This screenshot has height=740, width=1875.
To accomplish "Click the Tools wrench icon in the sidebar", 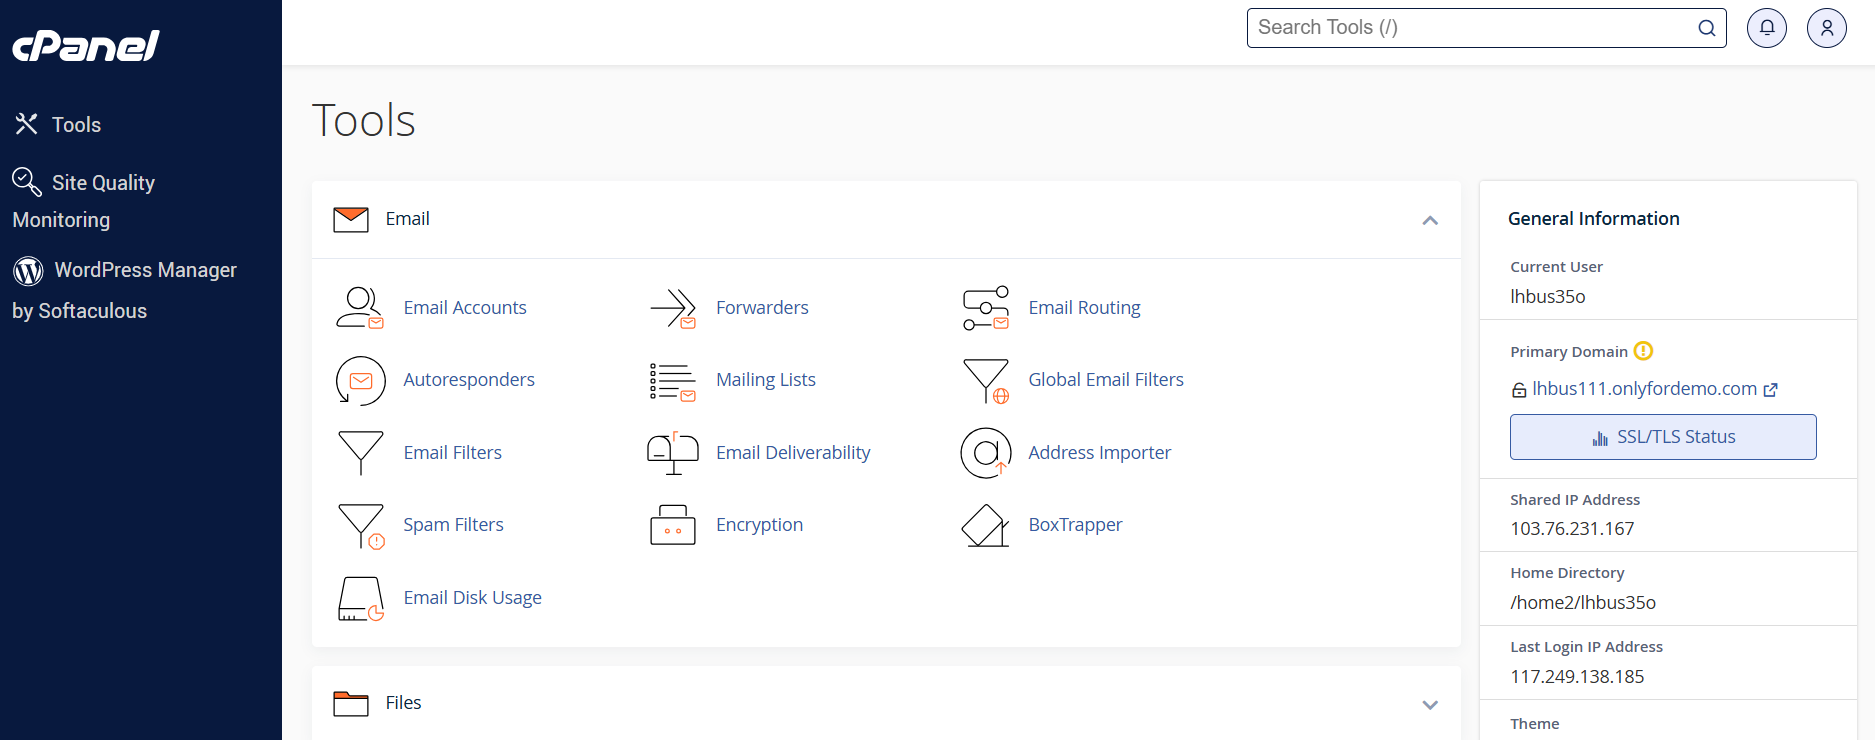I will [x=26, y=124].
